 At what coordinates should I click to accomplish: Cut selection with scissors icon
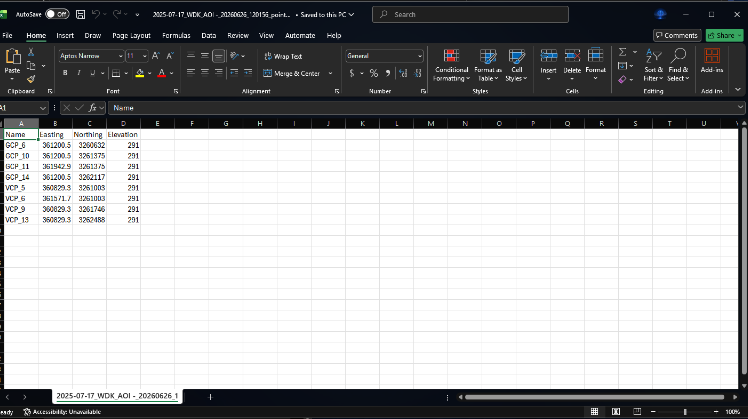tap(31, 52)
